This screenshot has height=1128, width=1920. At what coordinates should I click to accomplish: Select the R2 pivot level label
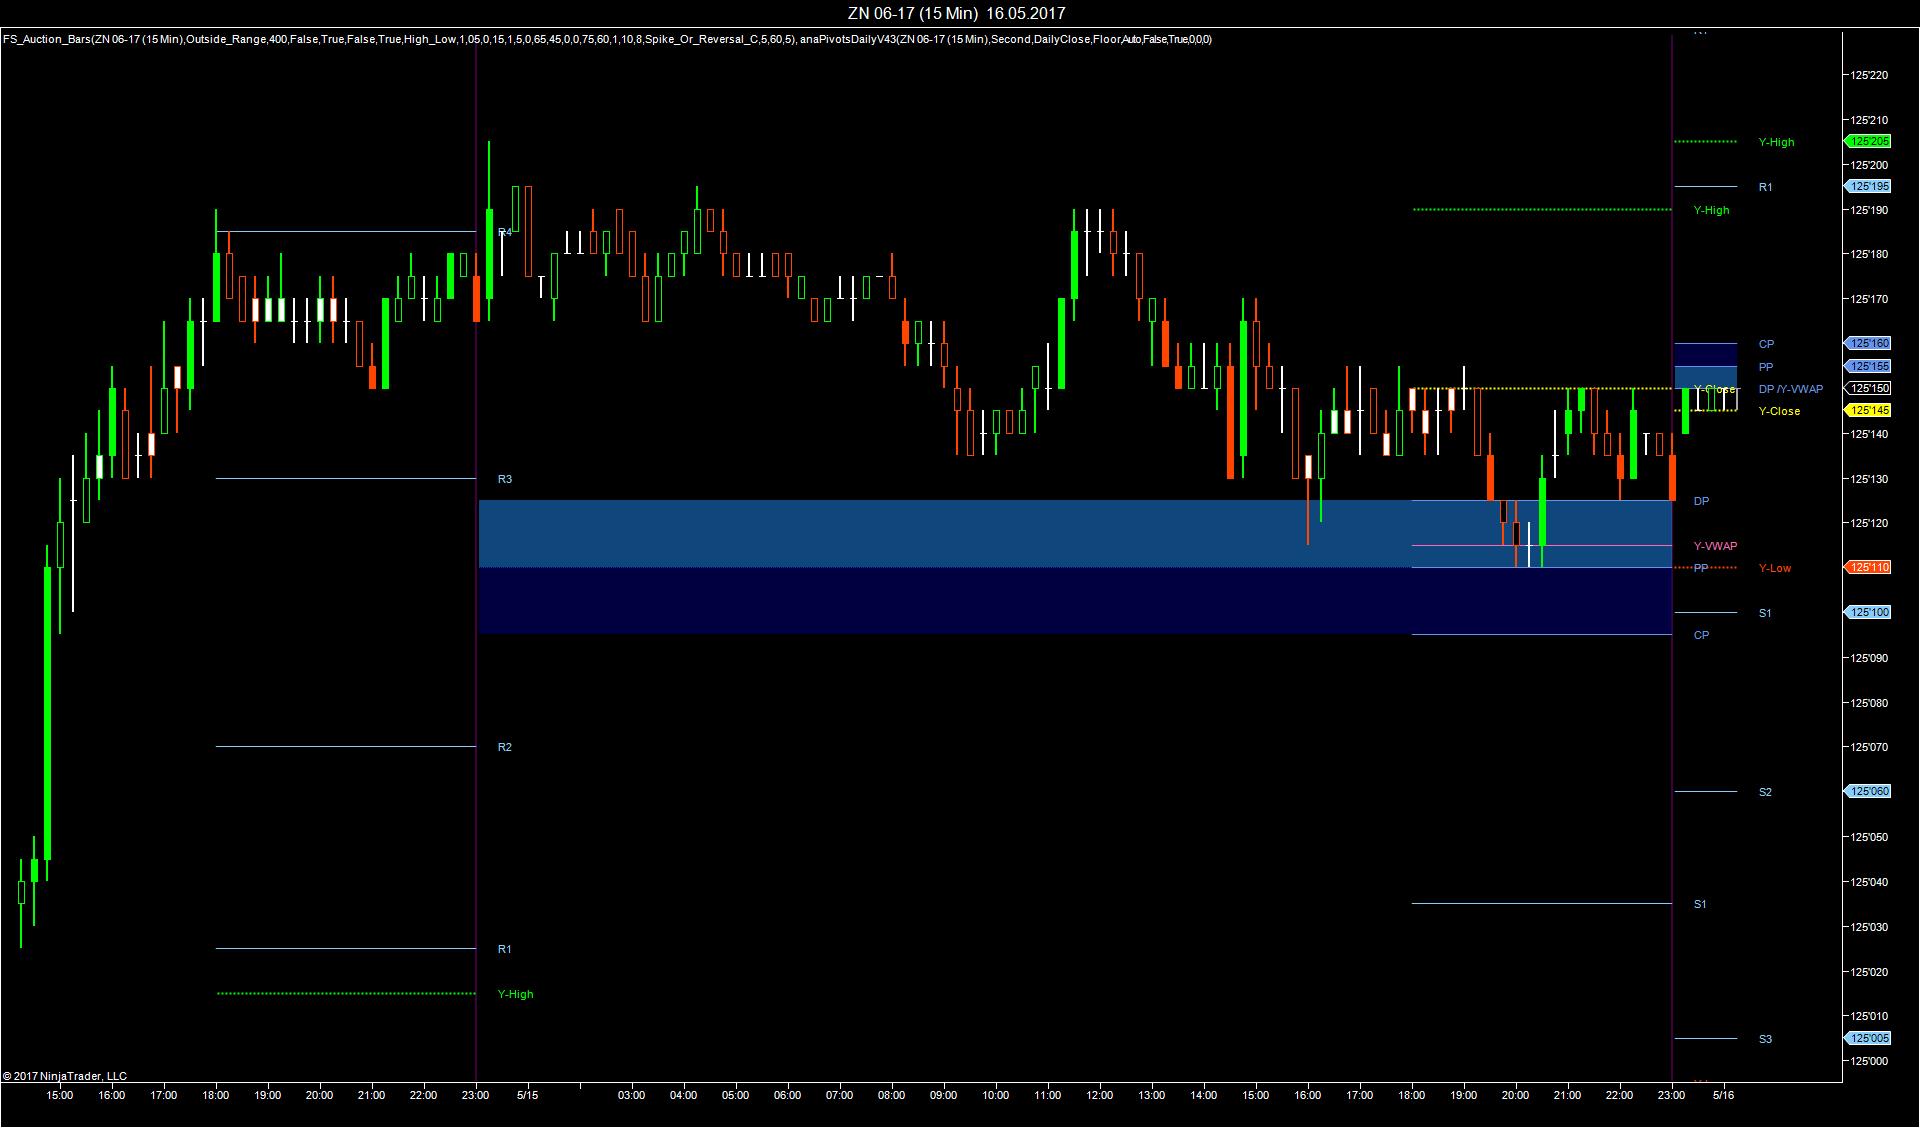505,748
